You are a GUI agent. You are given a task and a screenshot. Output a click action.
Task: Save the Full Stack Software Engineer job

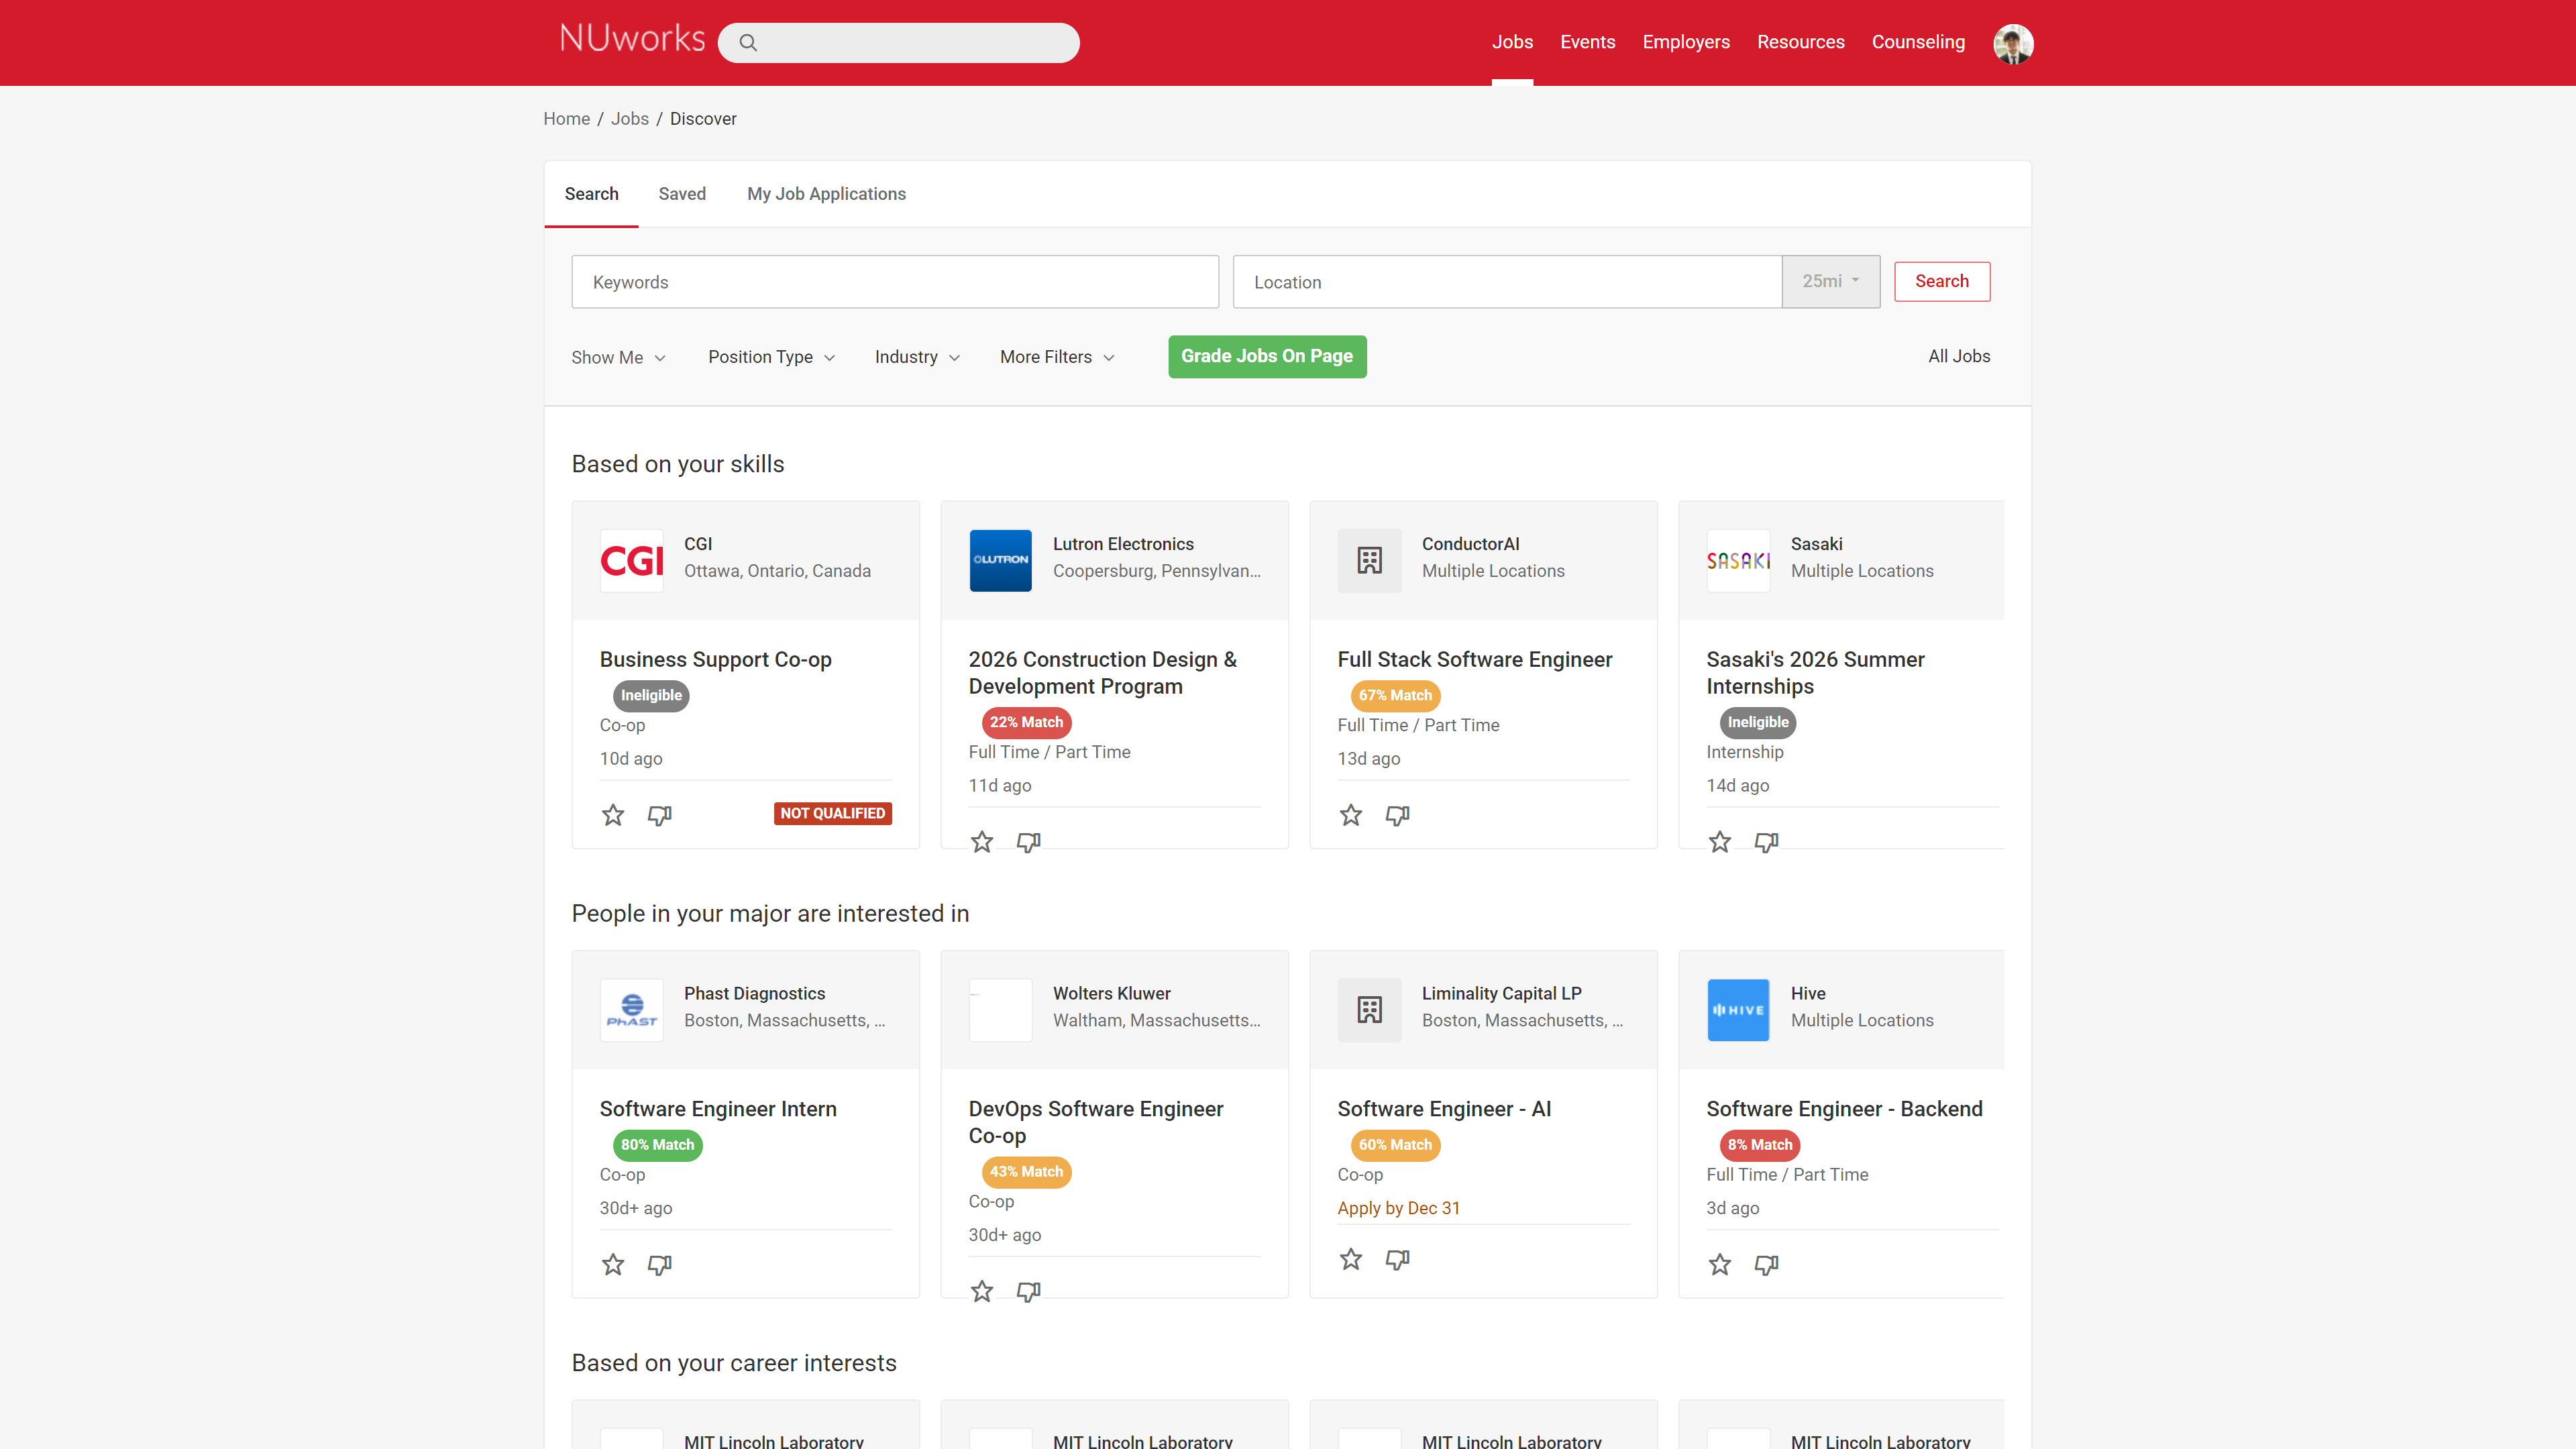[1350, 815]
